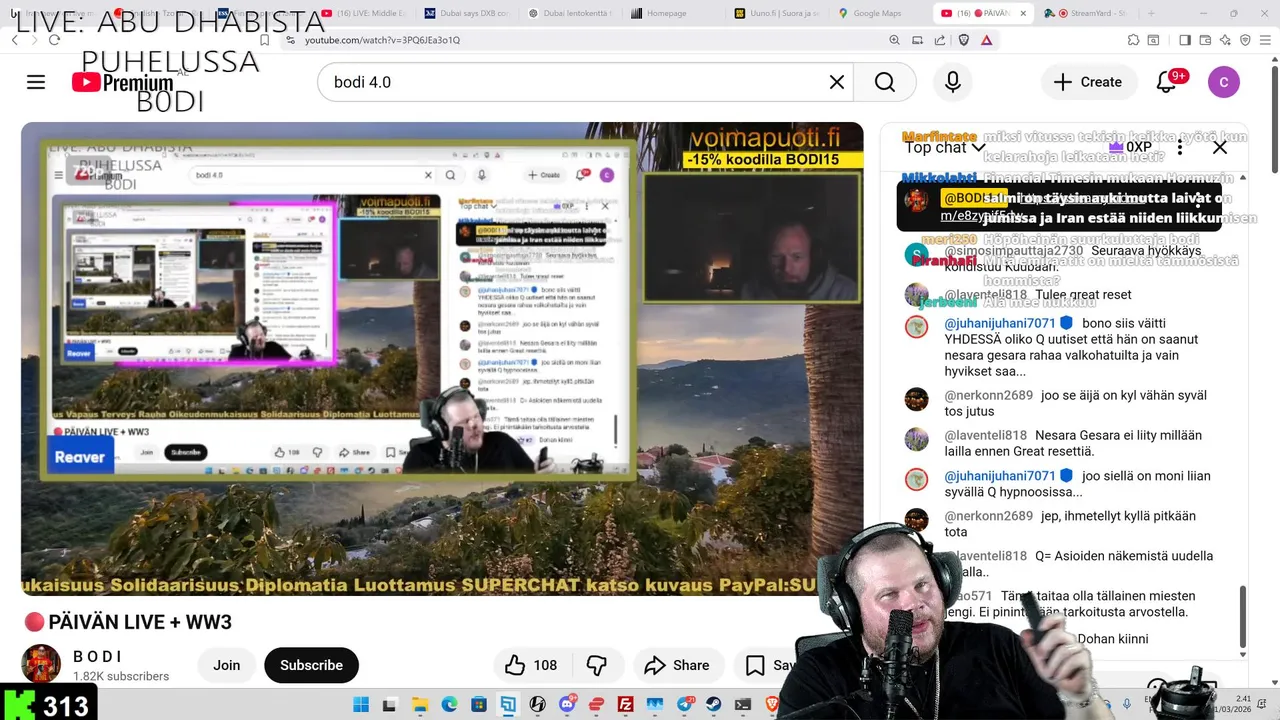This screenshot has width=1280, height=720.
Task: Click the live chat scrollbar
Action: pyautogui.click(x=1243, y=617)
